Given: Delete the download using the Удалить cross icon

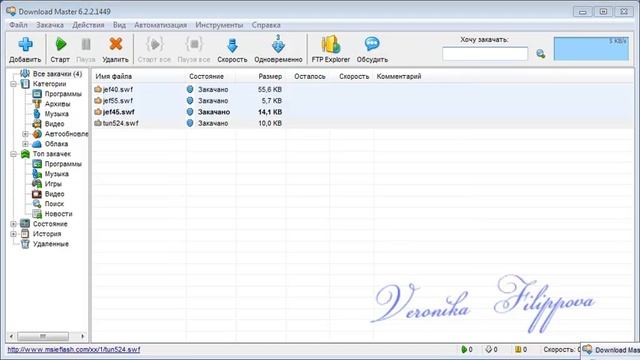Looking at the screenshot, I should click(x=116, y=44).
